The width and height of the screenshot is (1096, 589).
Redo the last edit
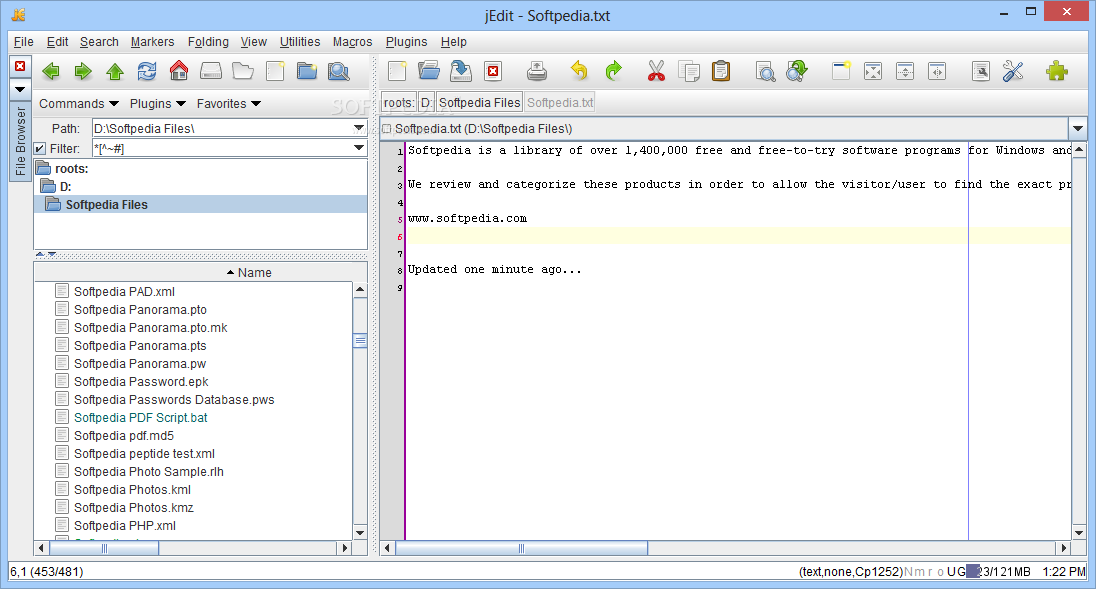[613, 71]
